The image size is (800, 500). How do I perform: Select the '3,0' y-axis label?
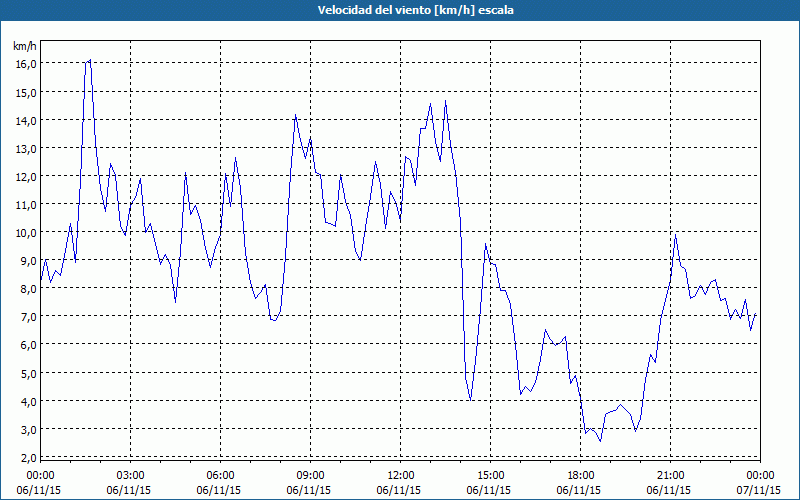tap(28, 430)
